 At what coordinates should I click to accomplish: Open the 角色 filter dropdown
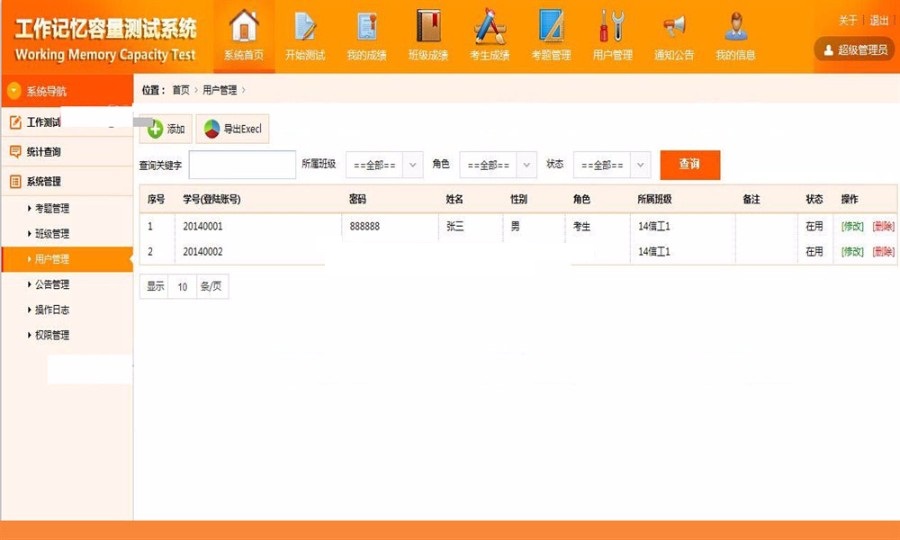(498, 165)
